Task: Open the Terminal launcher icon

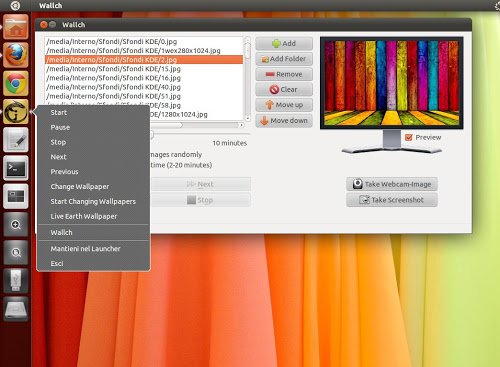Action: coord(16,168)
